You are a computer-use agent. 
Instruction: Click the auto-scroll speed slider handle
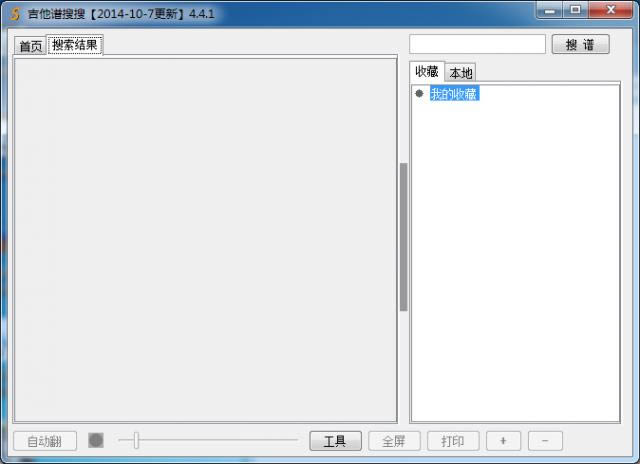coord(136,440)
